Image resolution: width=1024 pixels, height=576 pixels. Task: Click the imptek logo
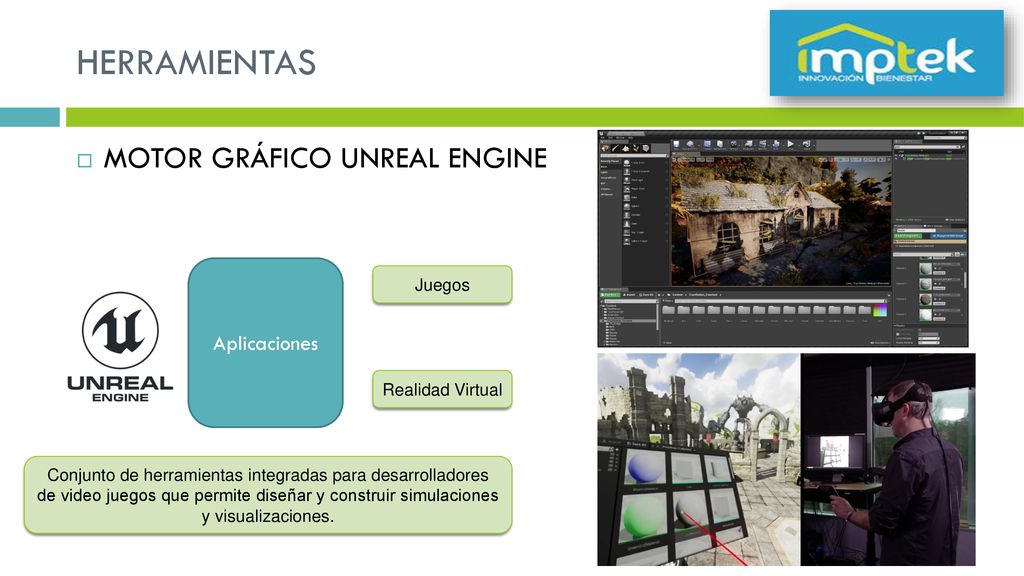[886, 54]
